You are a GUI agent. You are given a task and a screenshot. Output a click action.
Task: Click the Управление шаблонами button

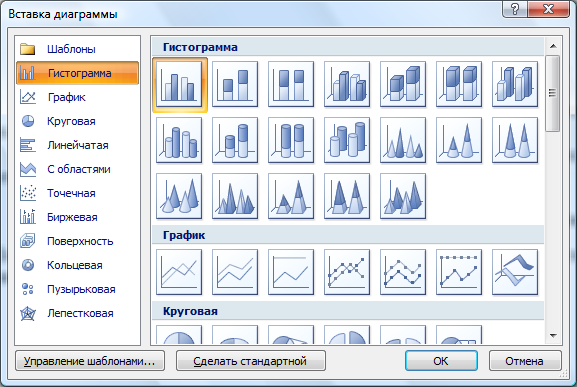[90, 361]
